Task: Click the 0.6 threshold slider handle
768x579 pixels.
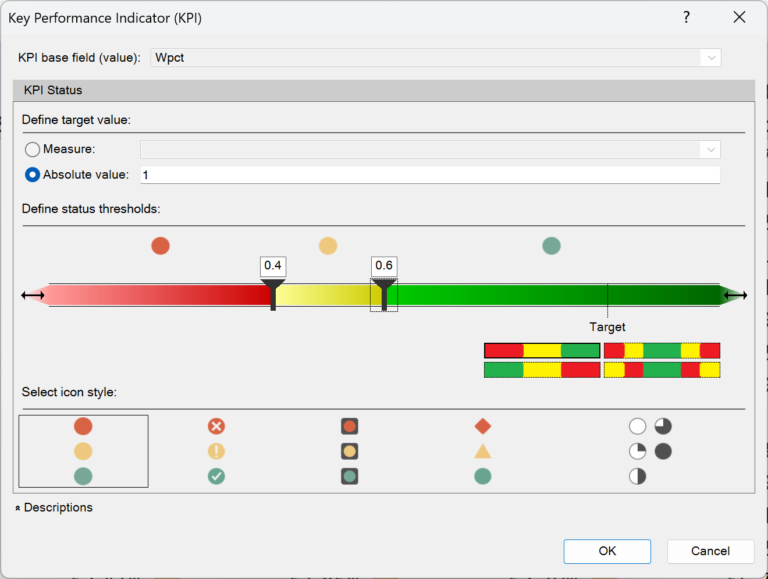Action: tap(384, 294)
